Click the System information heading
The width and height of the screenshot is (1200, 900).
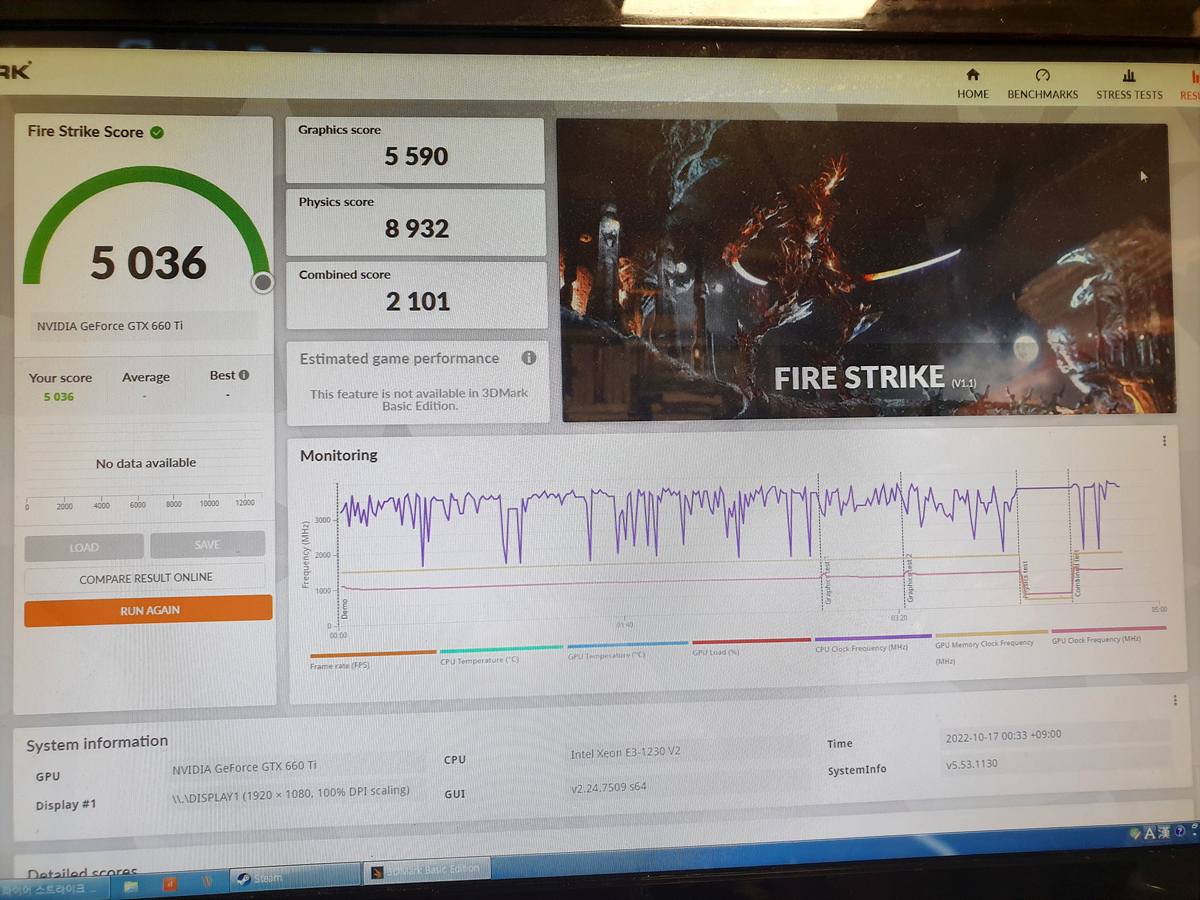[97, 743]
